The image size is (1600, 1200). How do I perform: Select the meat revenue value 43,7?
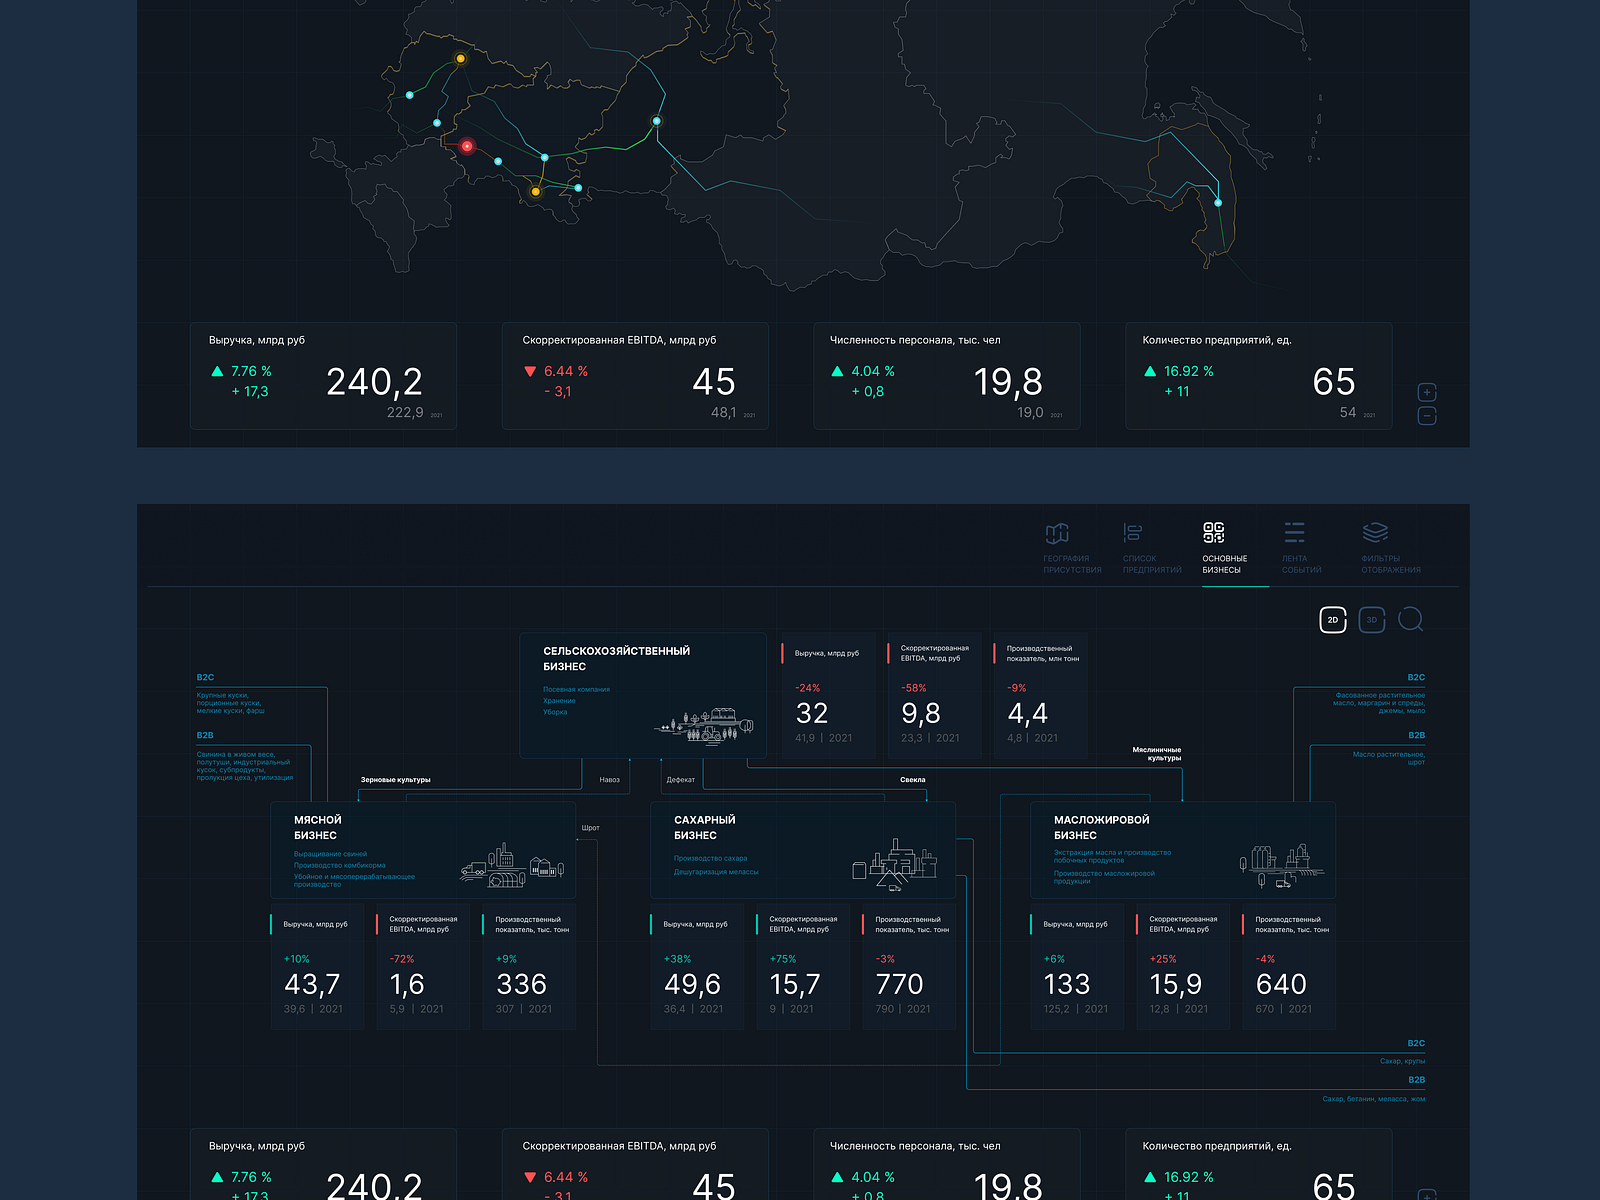pos(312,985)
